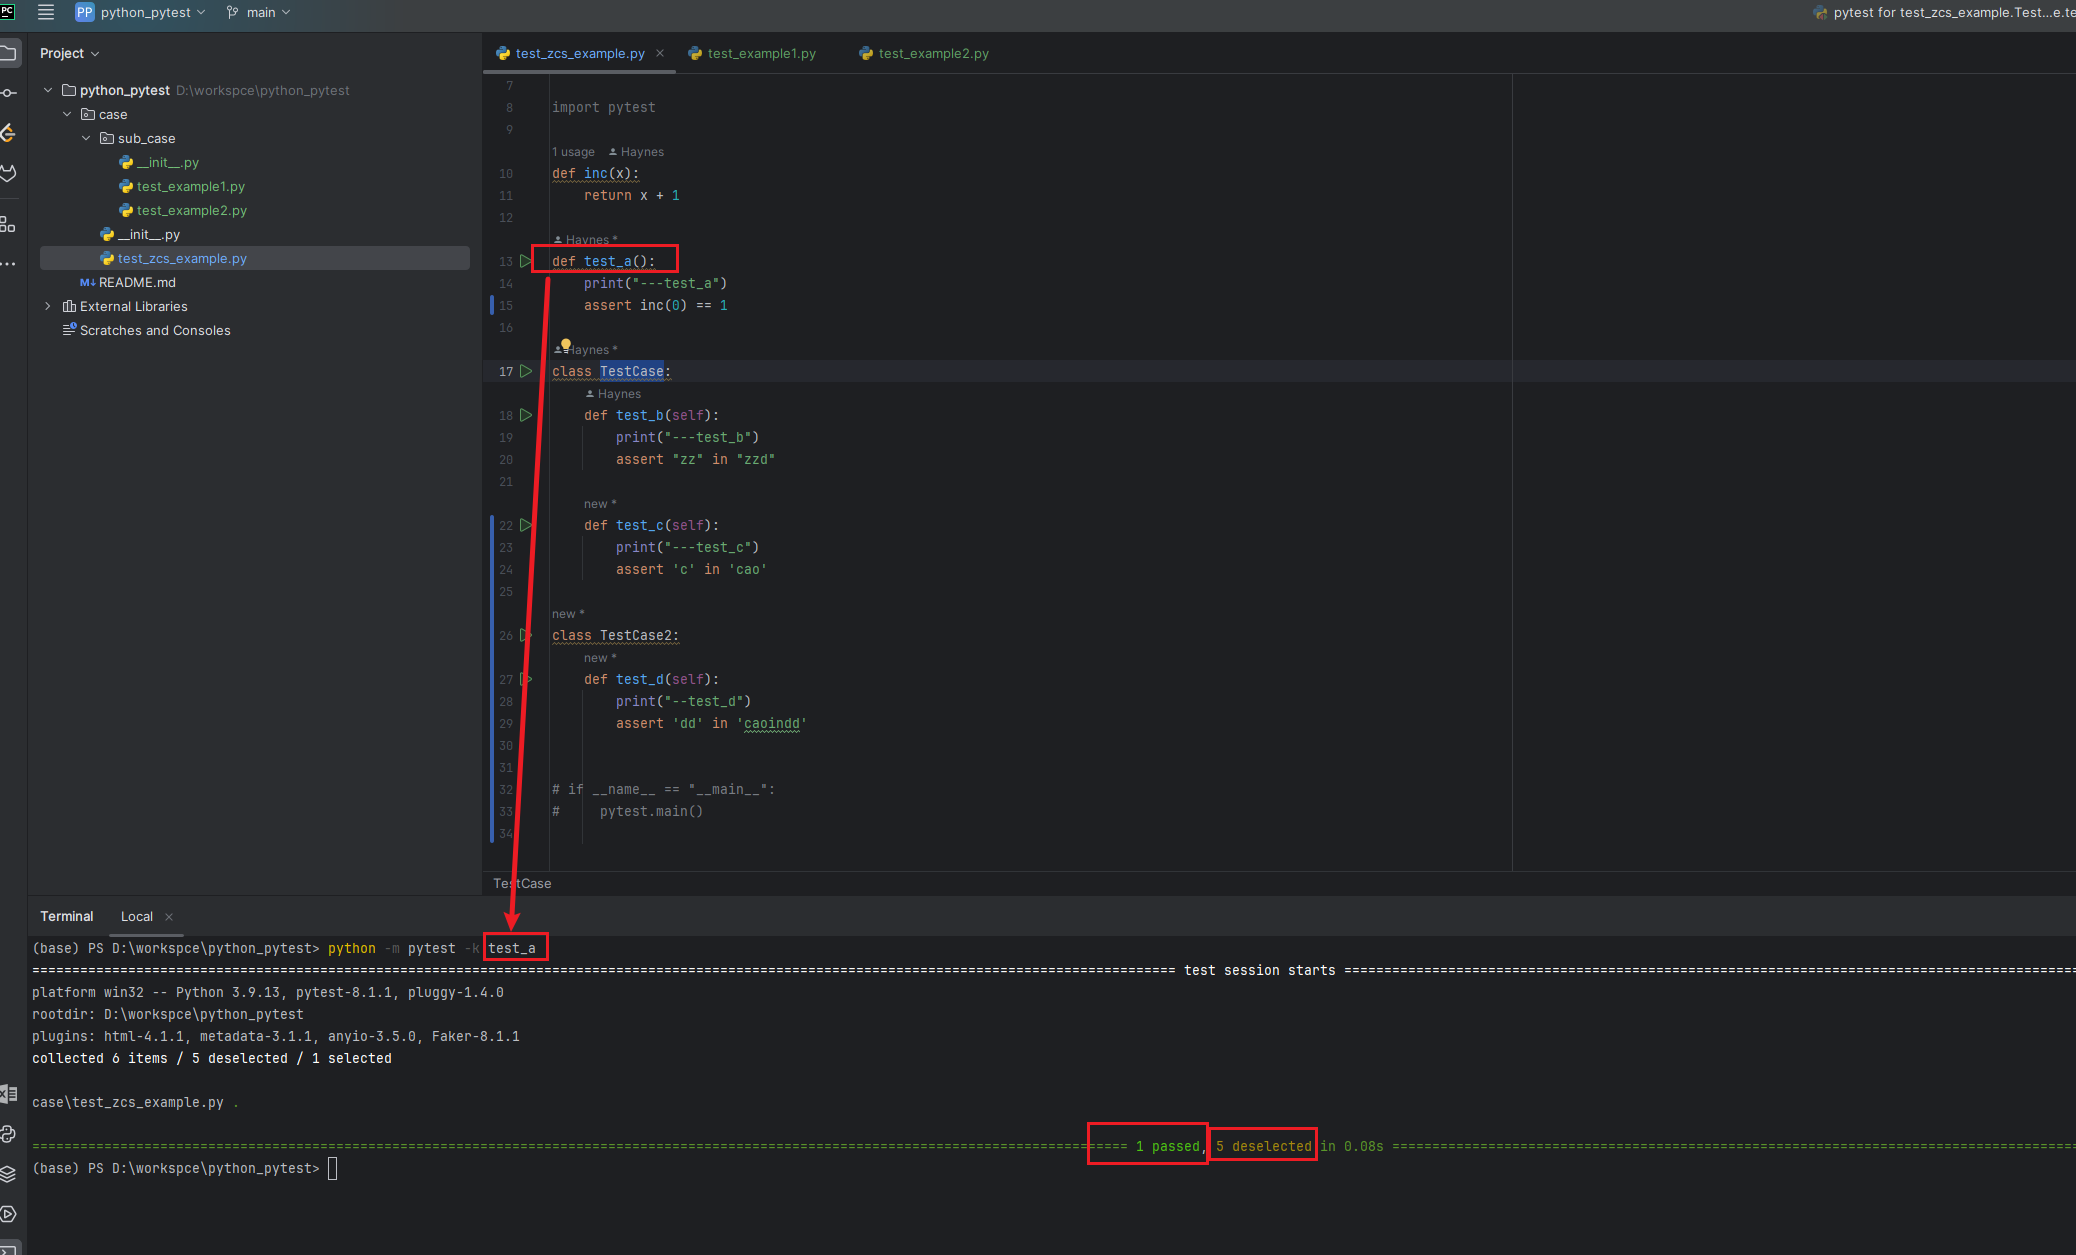Close the test_zcs_example.py tab

[x=660, y=53]
